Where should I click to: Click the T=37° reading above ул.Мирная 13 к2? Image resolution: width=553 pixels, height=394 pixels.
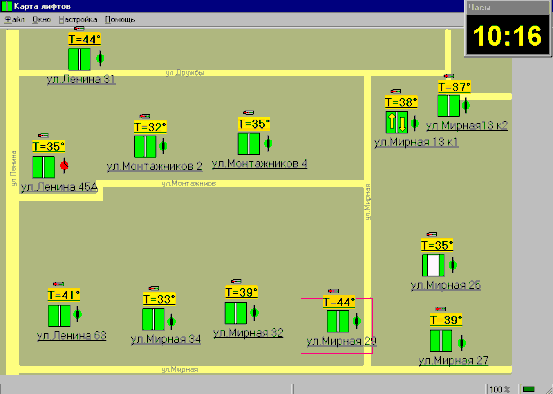[454, 87]
